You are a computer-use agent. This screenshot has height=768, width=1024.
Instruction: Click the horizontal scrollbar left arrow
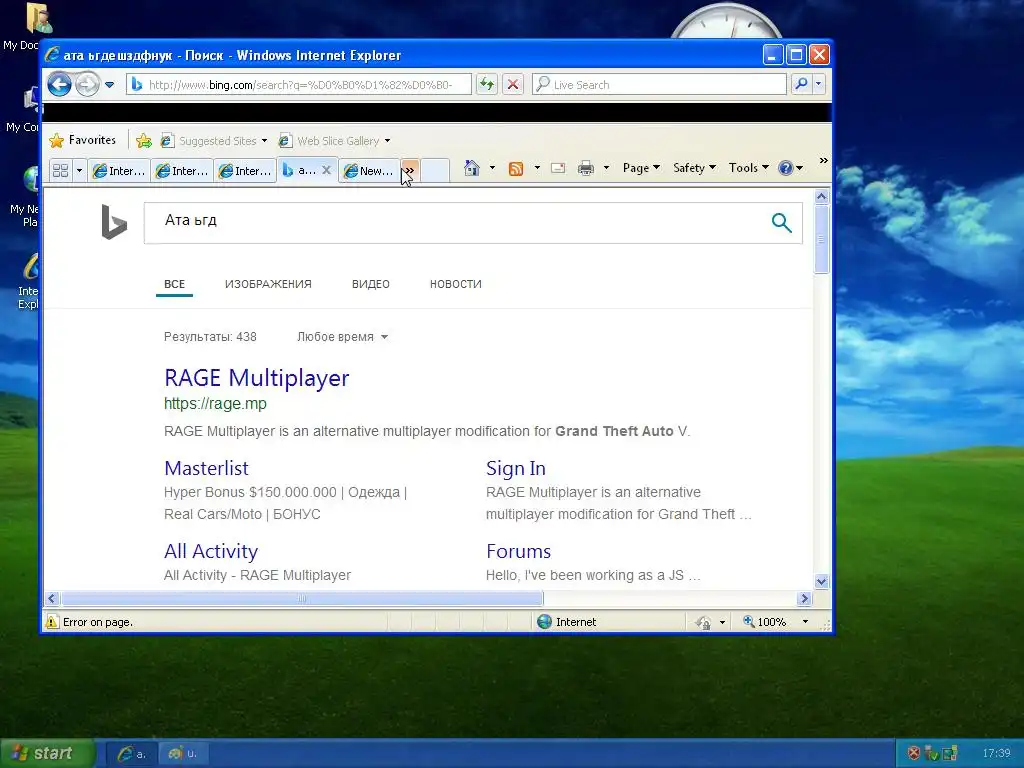click(52, 598)
